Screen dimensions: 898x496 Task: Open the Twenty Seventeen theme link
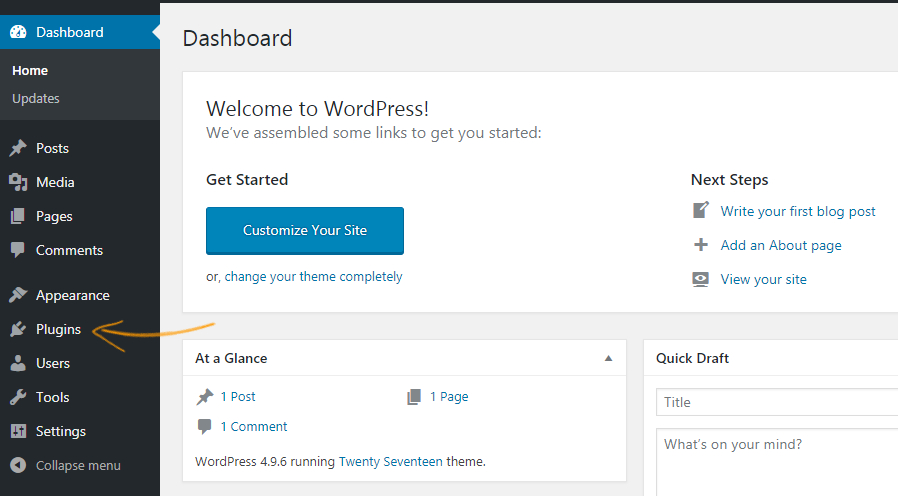[391, 462]
